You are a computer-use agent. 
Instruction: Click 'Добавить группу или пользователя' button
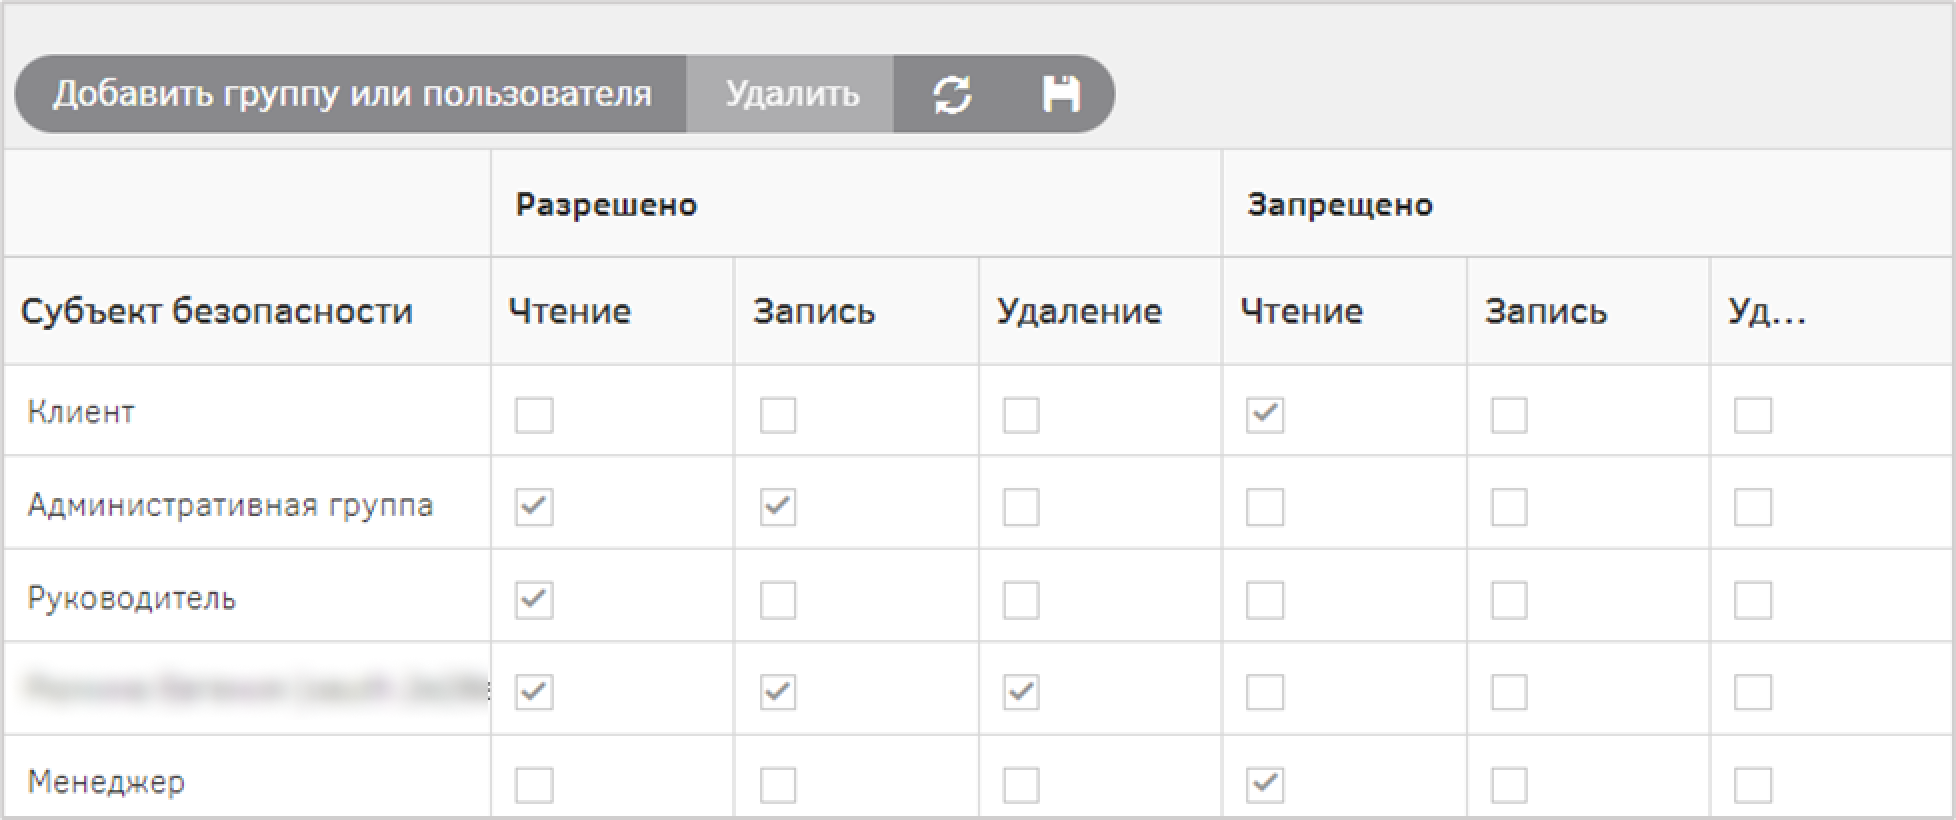pos(351,95)
